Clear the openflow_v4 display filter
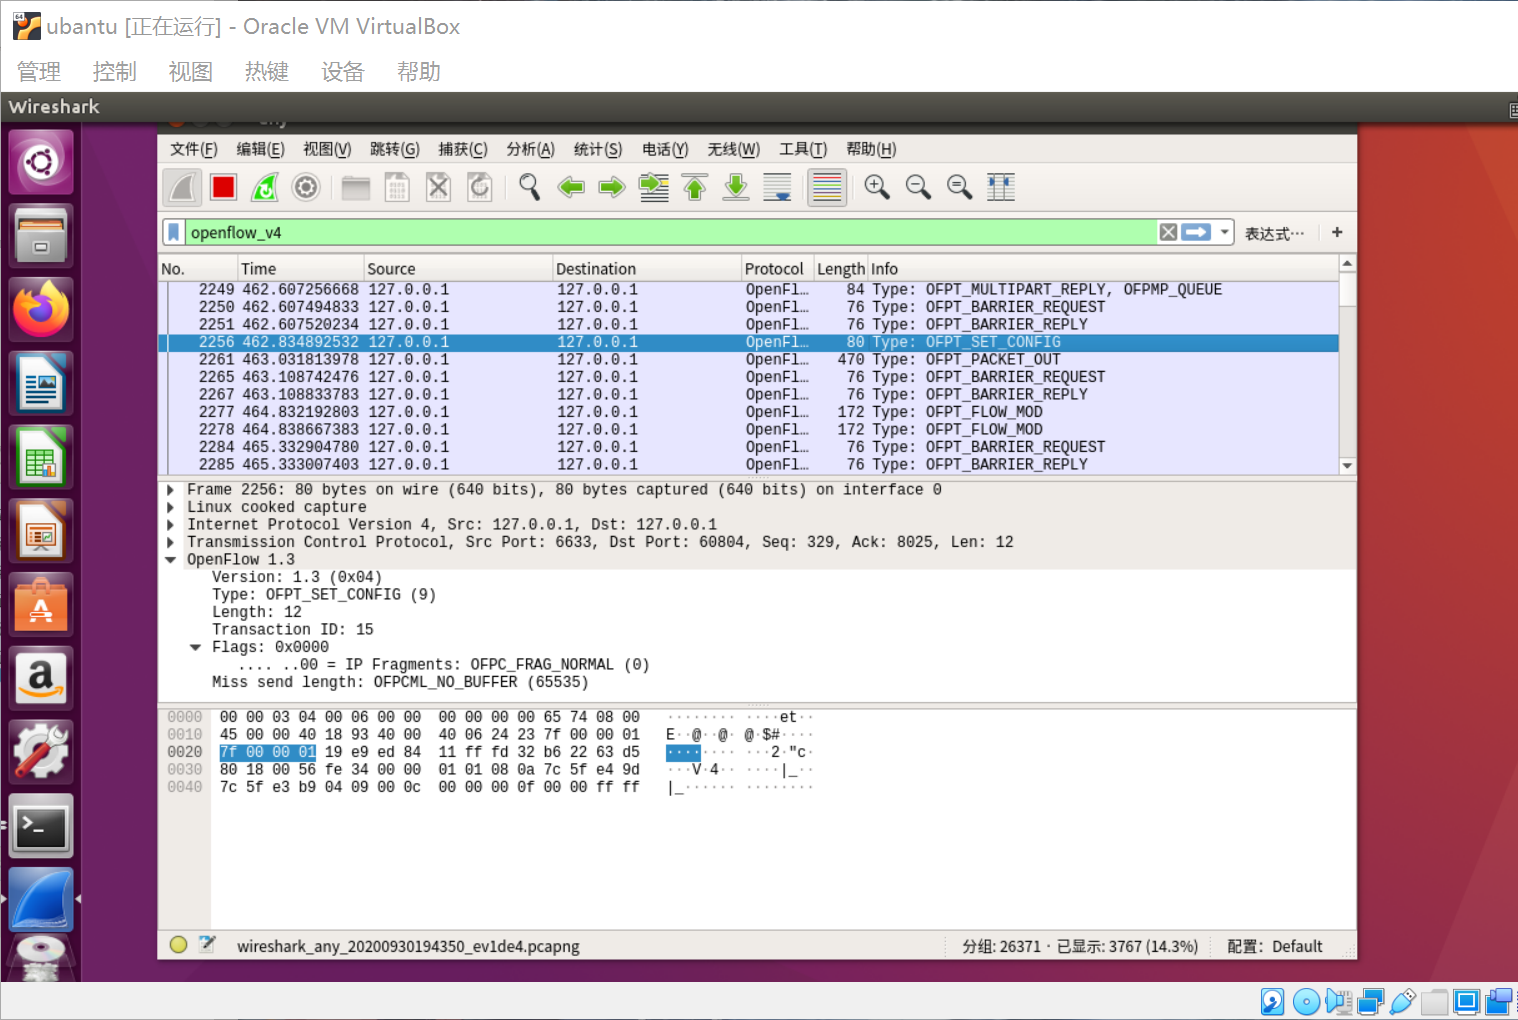Viewport: 1518px width, 1020px height. click(1168, 232)
